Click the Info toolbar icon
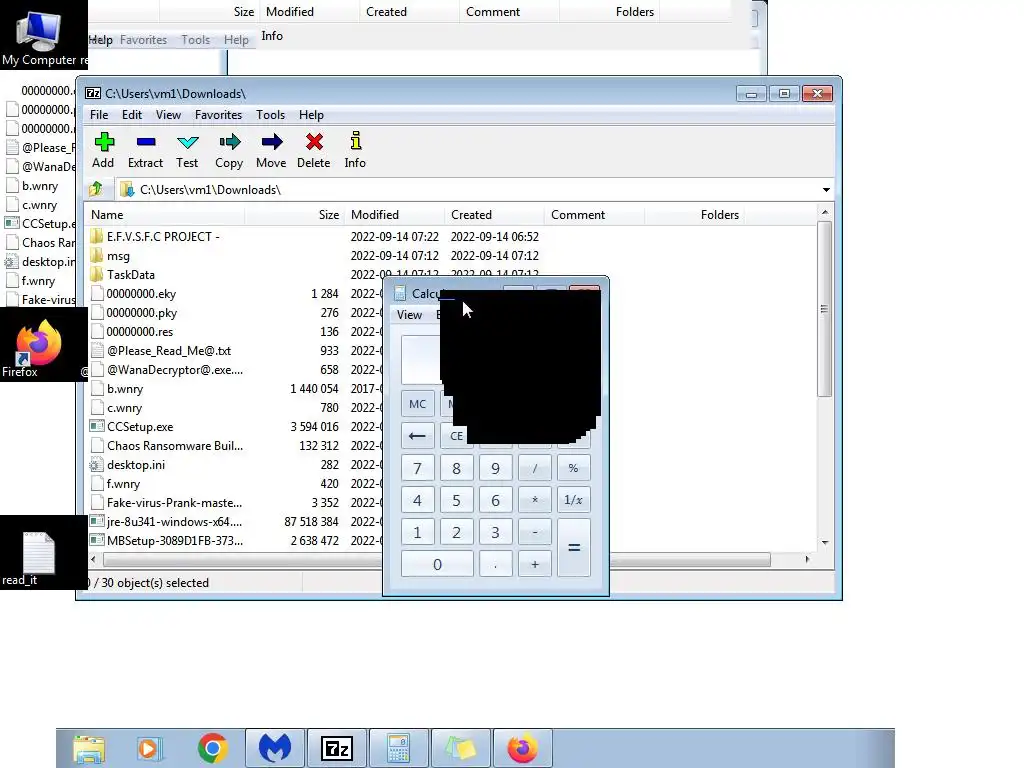1024x768 pixels. pos(355,150)
